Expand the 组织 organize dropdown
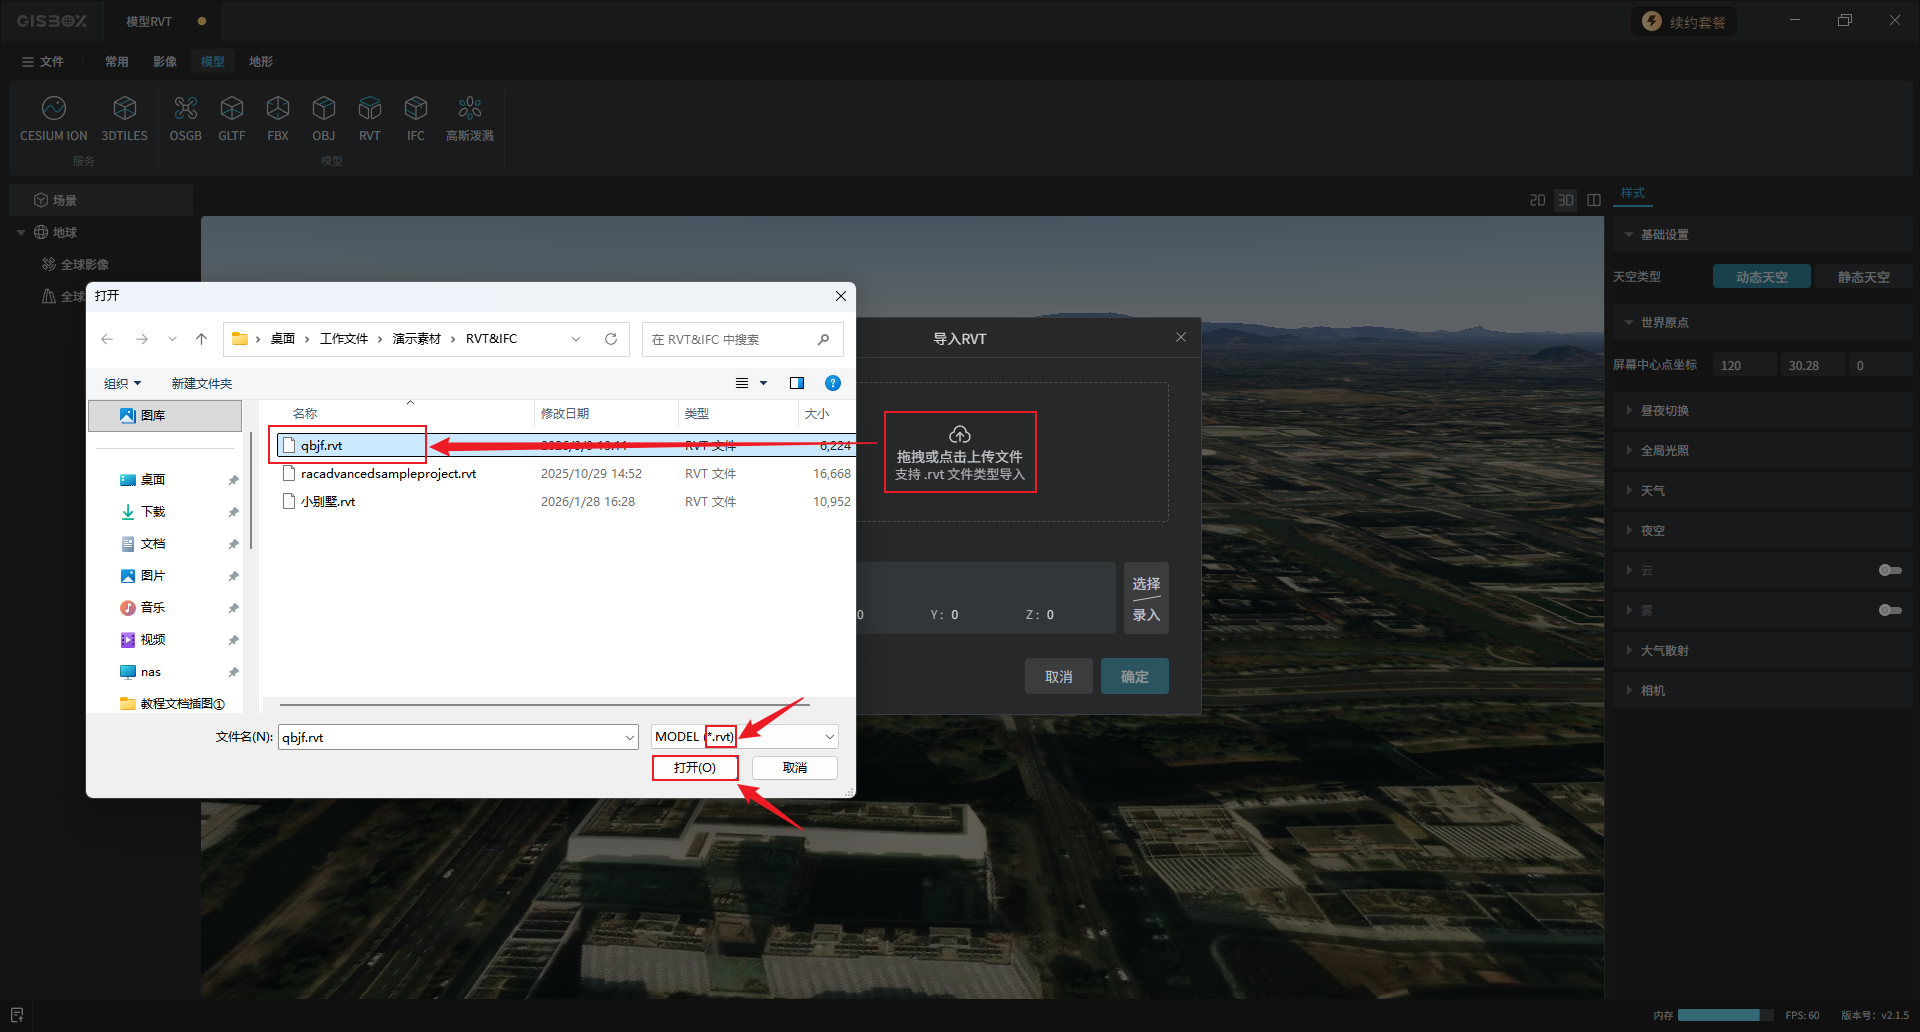Viewport: 1920px width, 1032px height. (123, 384)
